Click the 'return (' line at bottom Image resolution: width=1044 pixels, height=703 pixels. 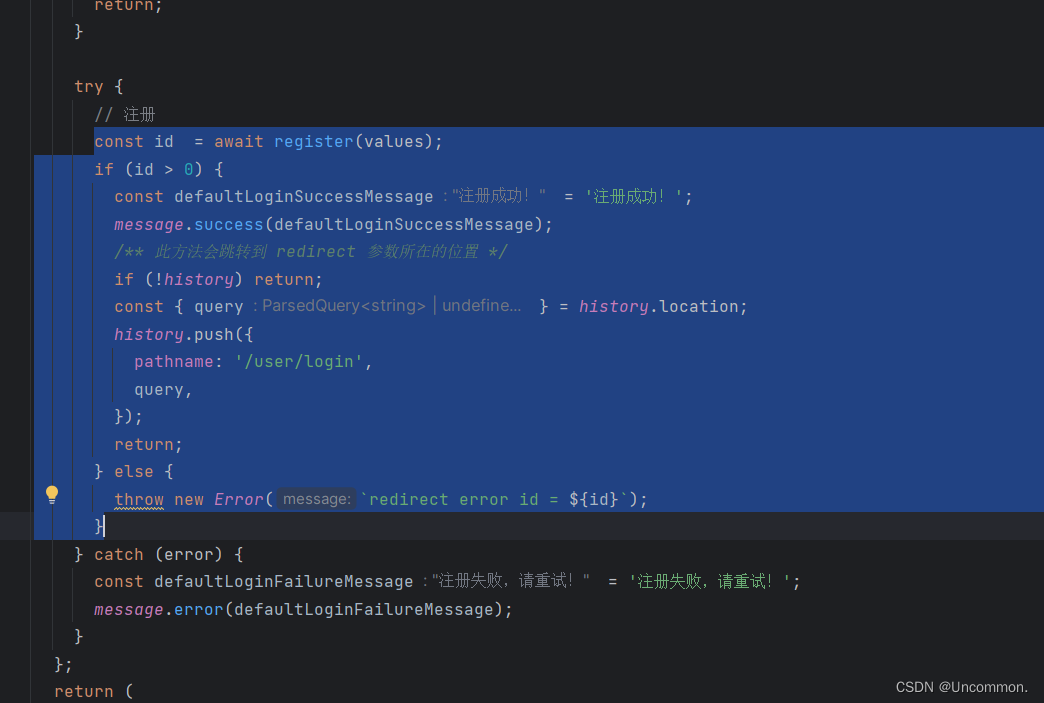[x=94, y=692]
